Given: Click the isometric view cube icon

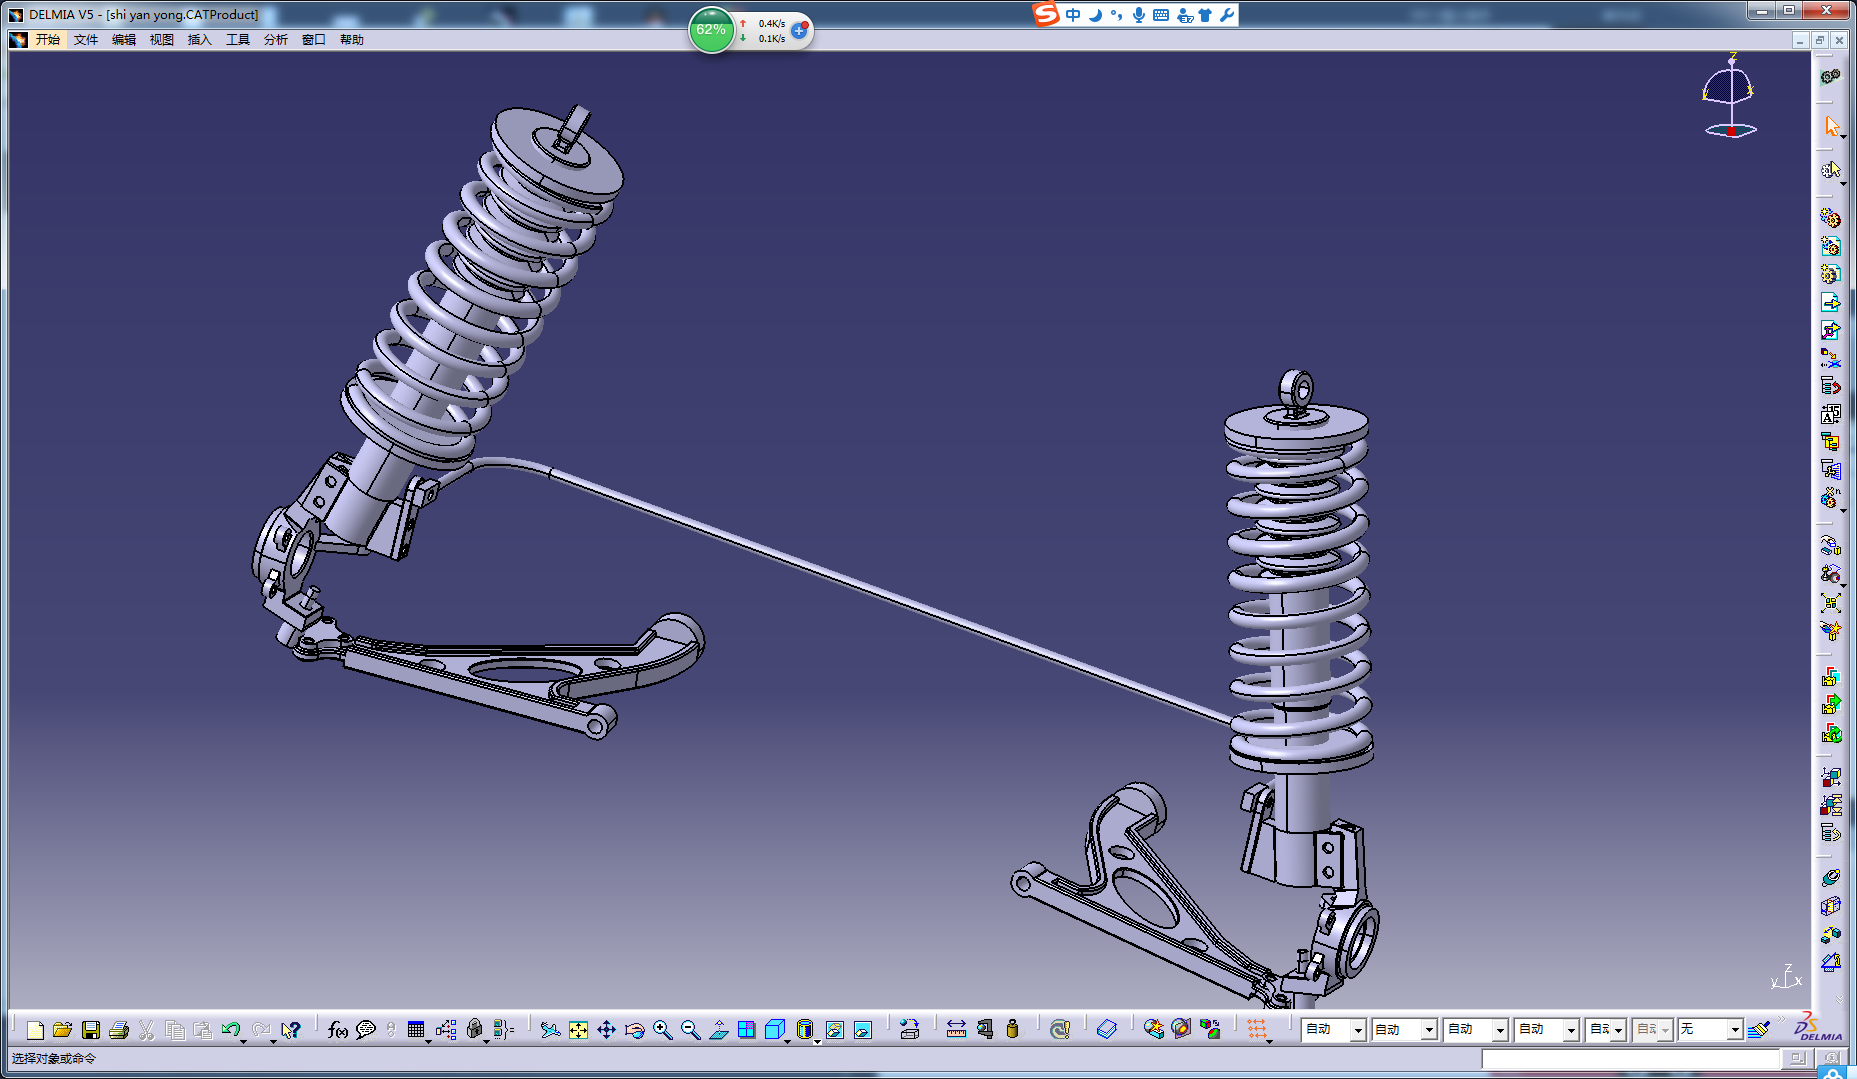Looking at the screenshot, I should point(775,1029).
